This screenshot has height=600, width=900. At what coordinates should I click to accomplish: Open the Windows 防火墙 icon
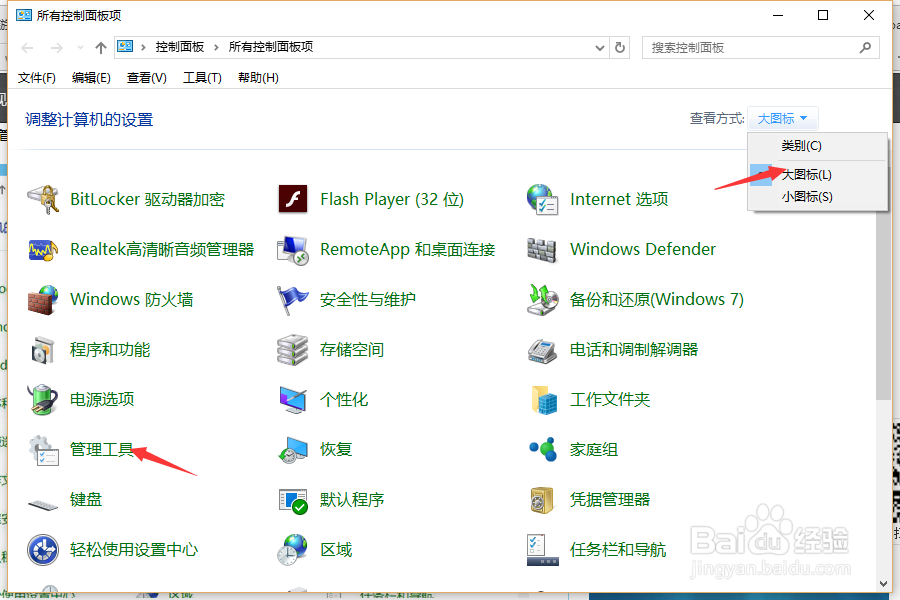pos(43,300)
